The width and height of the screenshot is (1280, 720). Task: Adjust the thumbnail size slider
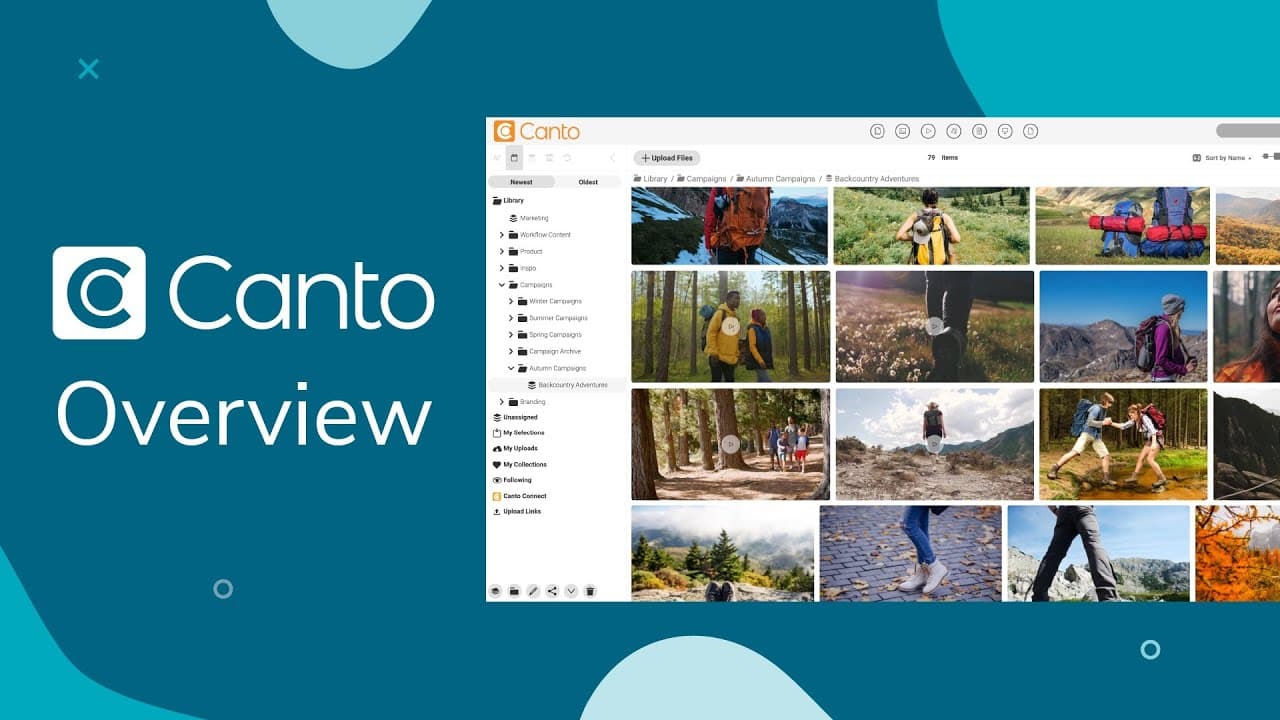(1270, 157)
